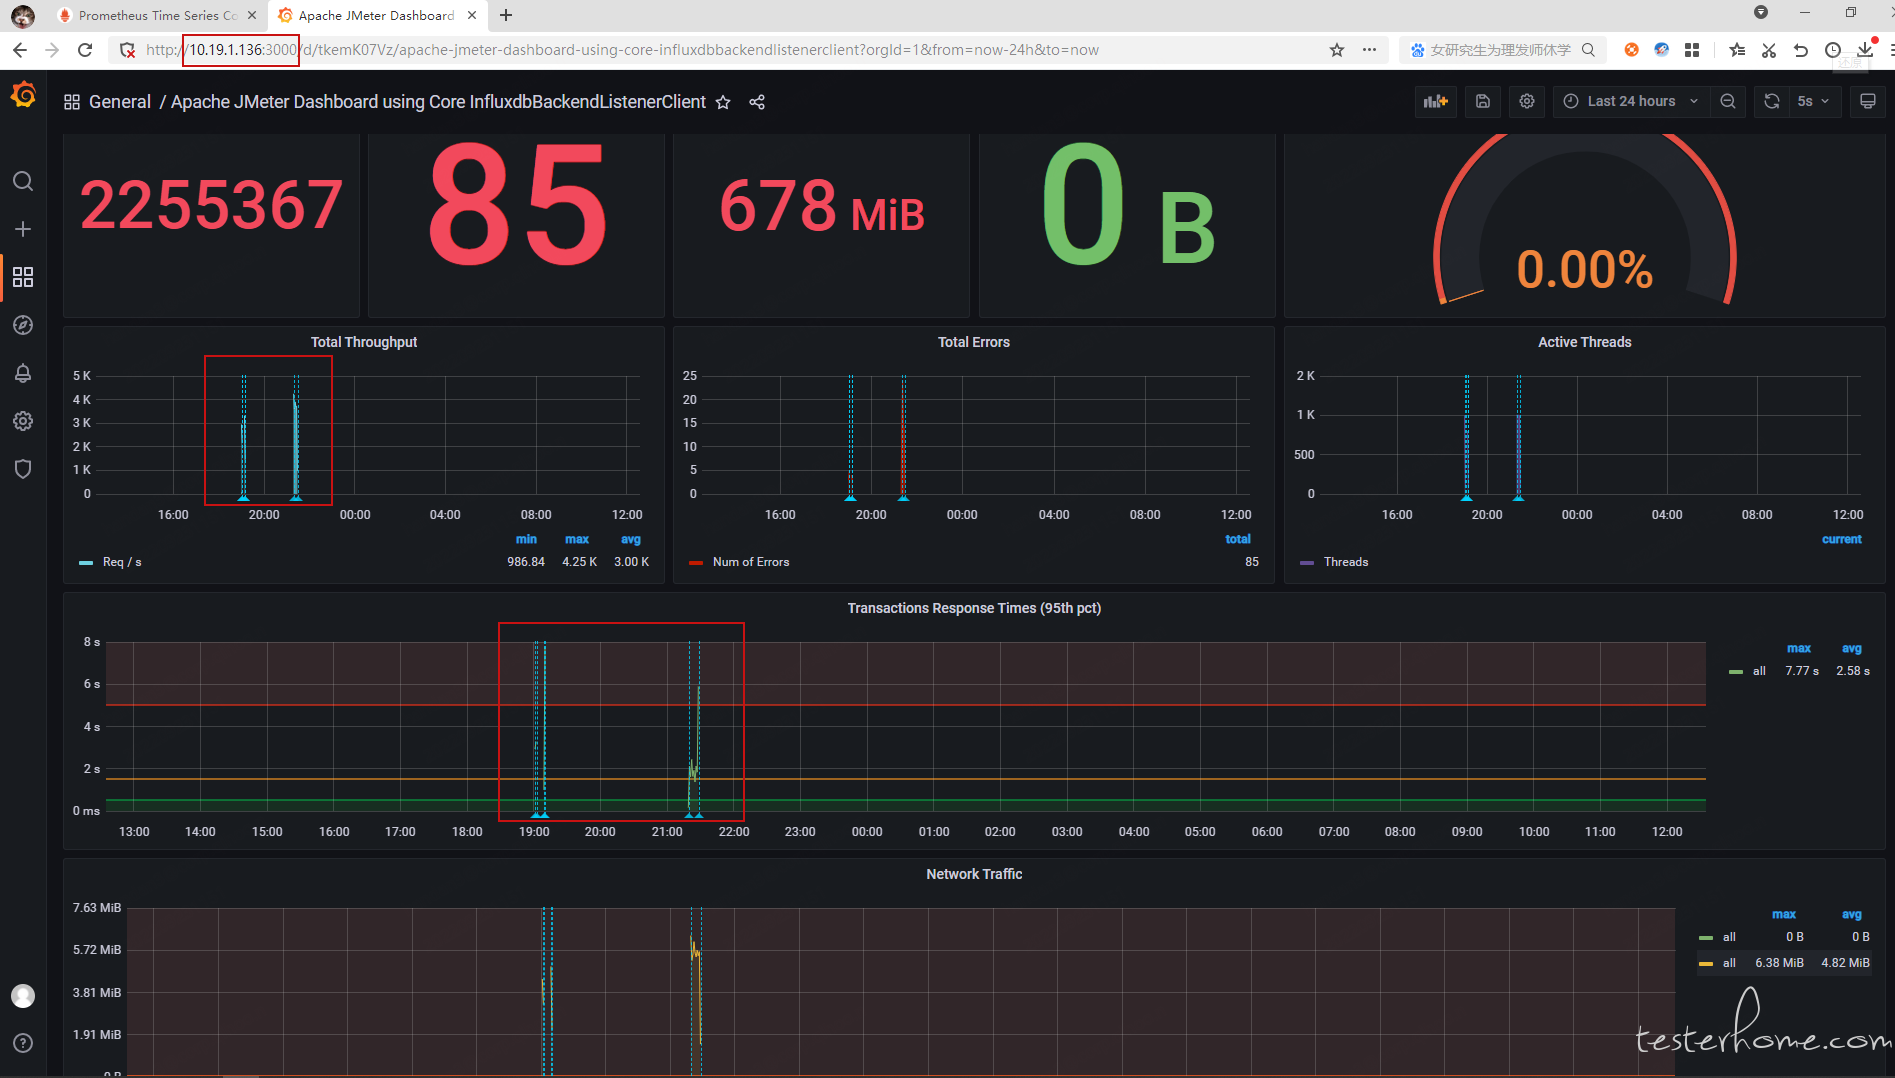The image size is (1895, 1078).
Task: Mark dashboard as favorite with star icon
Action: pos(723,102)
